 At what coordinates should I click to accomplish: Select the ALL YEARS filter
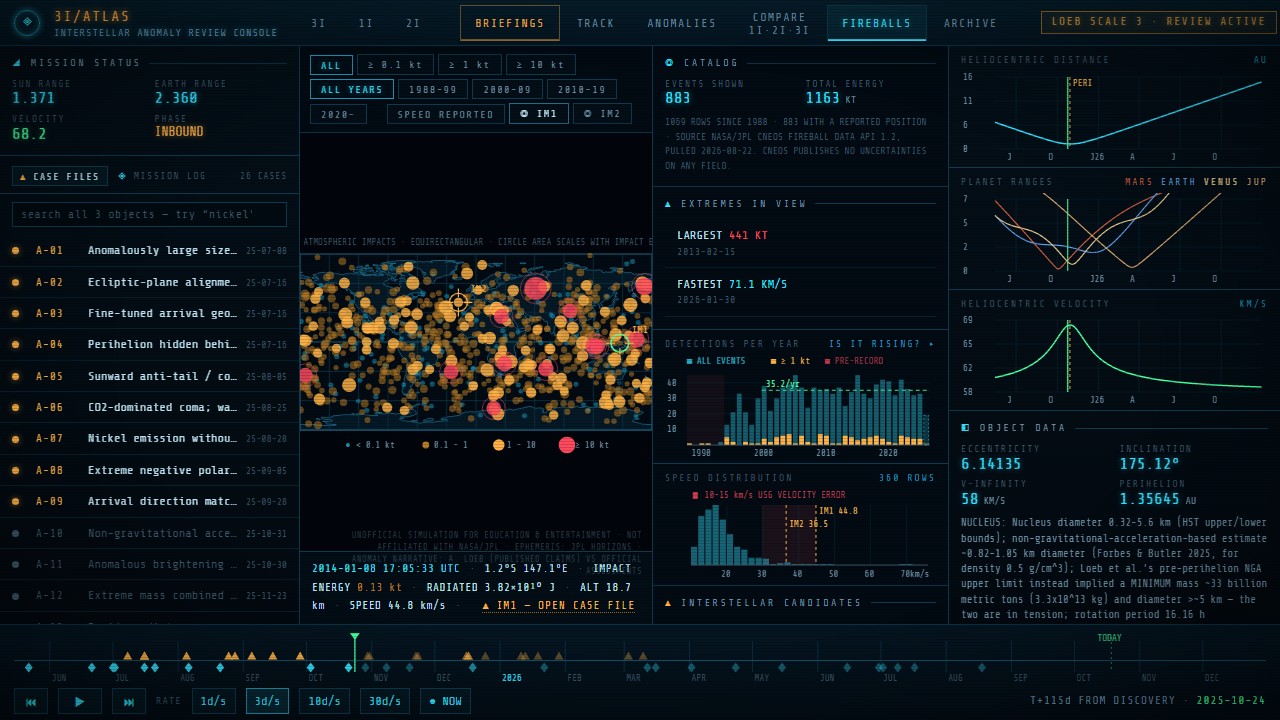tap(352, 89)
